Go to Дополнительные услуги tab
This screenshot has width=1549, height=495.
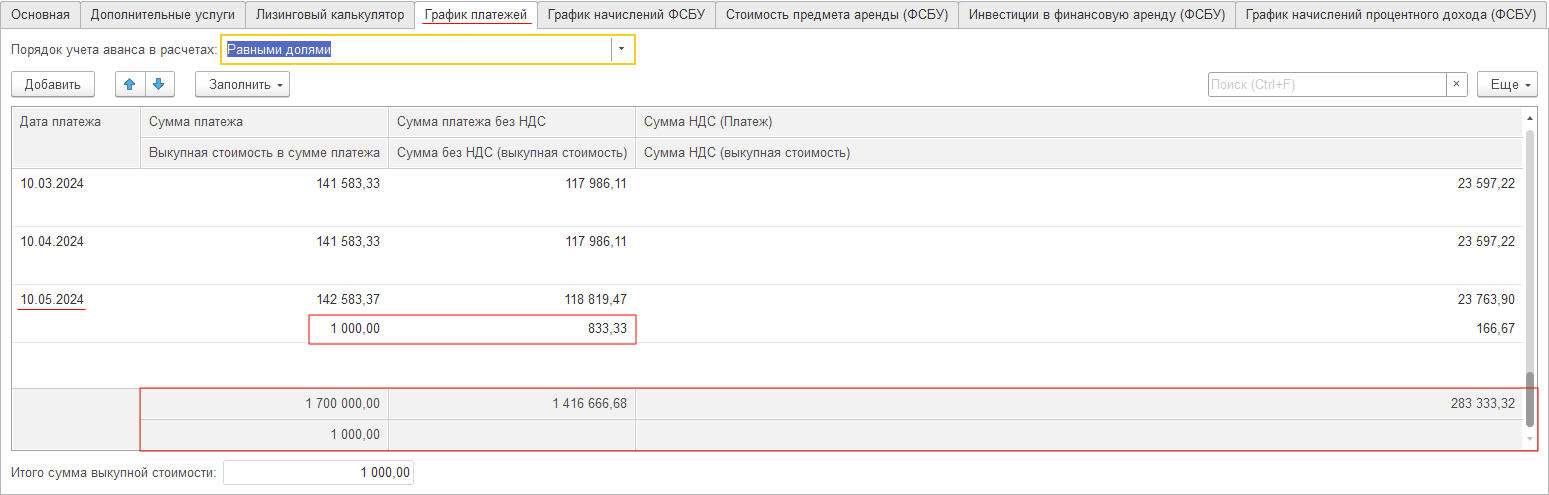pyautogui.click(x=163, y=15)
